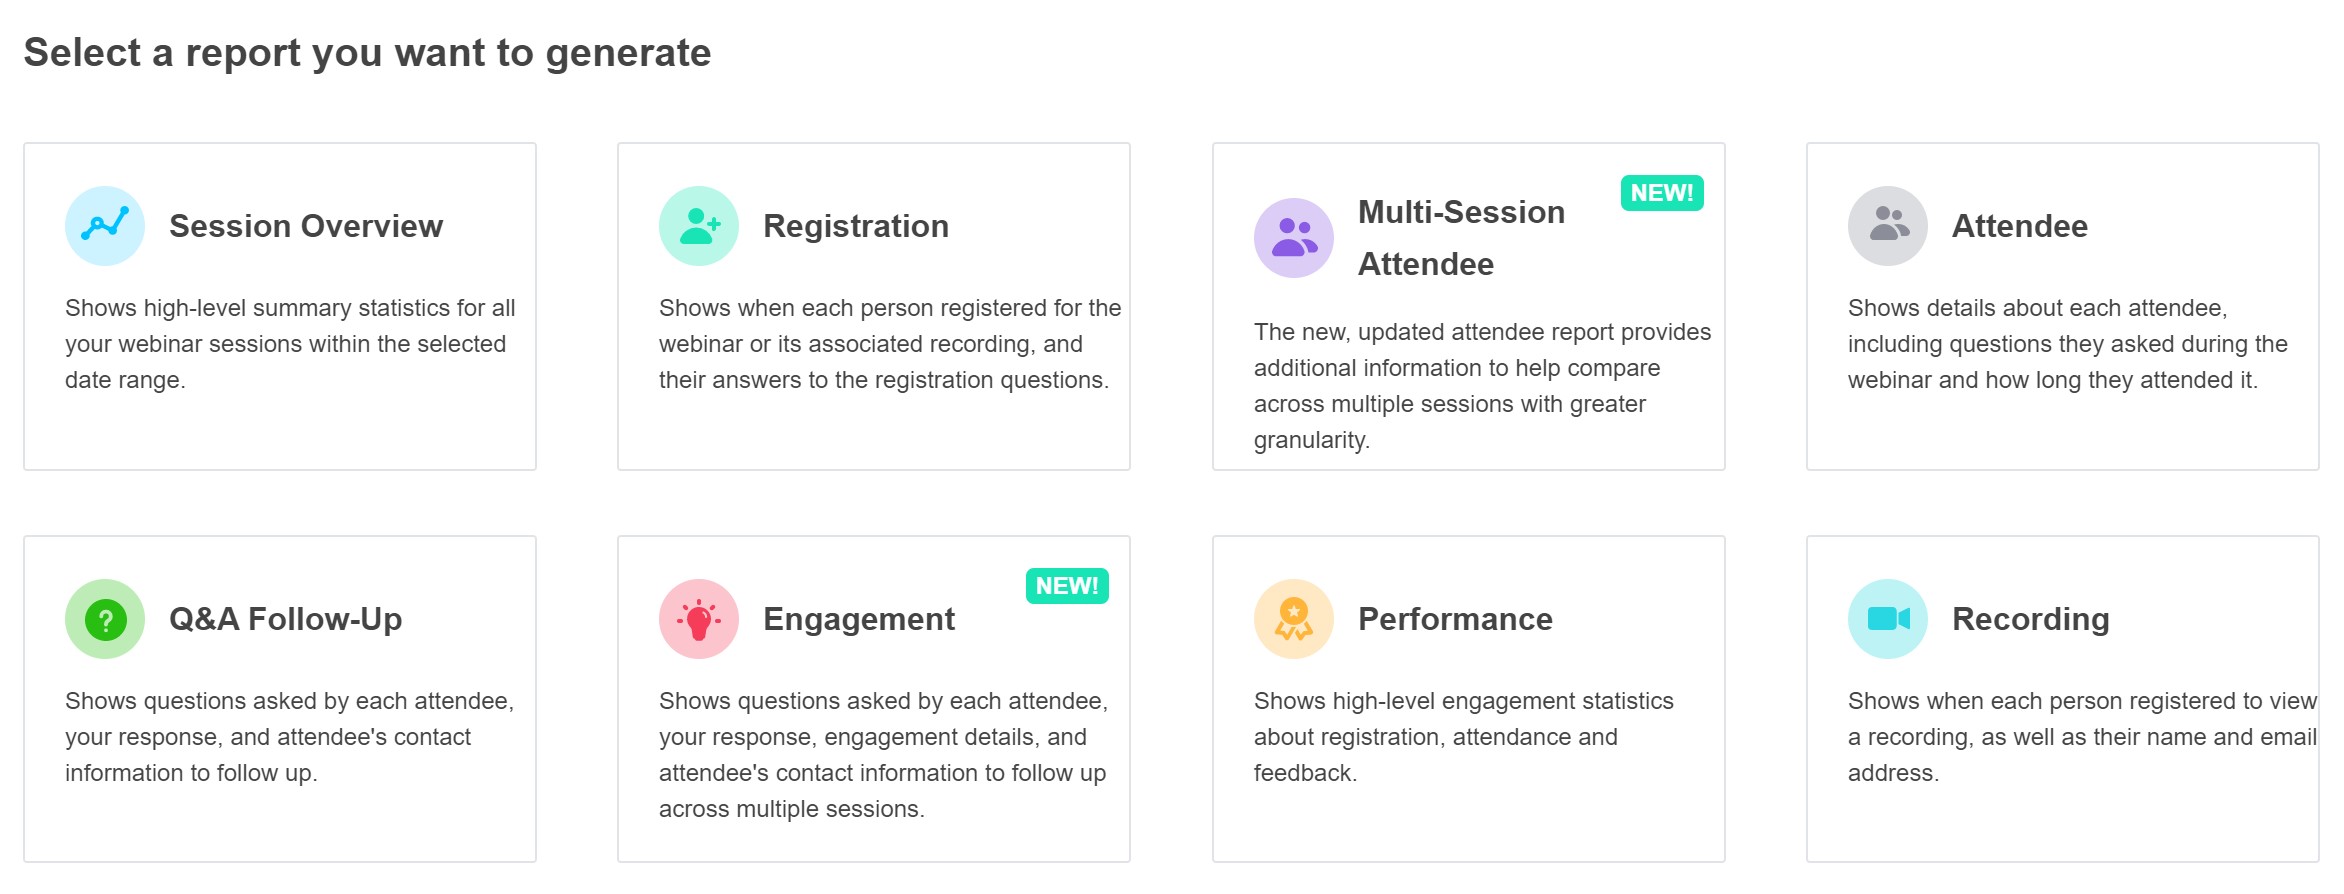Image resolution: width=2344 pixels, height=894 pixels.
Task: Click the Recording camera icon
Action: [x=1886, y=618]
